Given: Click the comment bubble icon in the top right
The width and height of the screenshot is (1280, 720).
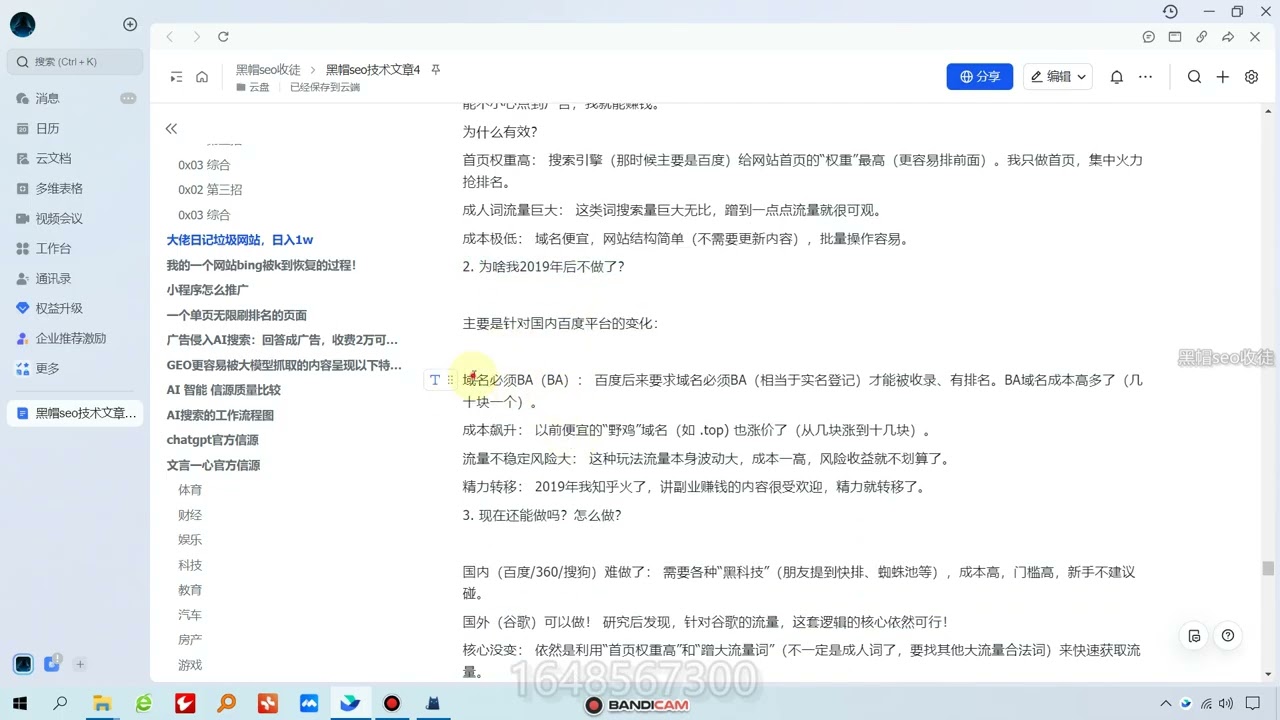Looking at the screenshot, I should tap(1149, 37).
